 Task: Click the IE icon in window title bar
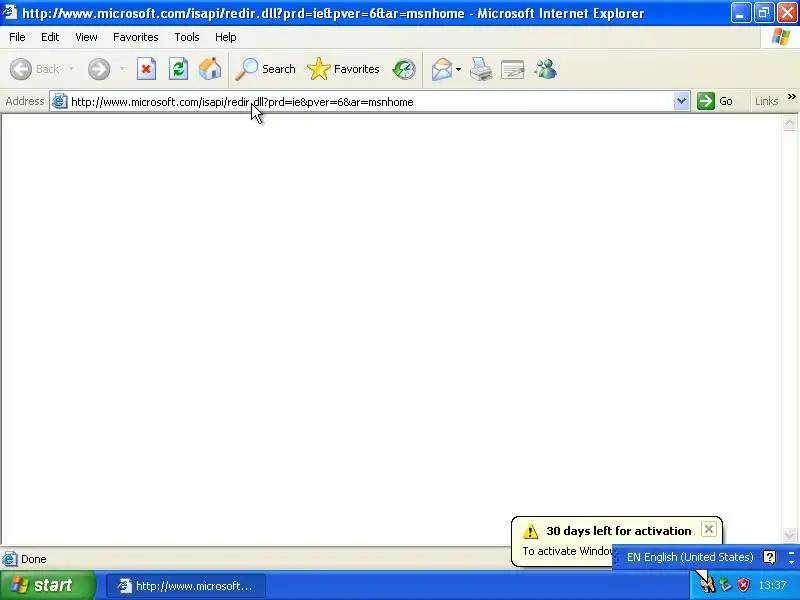tap(11, 12)
